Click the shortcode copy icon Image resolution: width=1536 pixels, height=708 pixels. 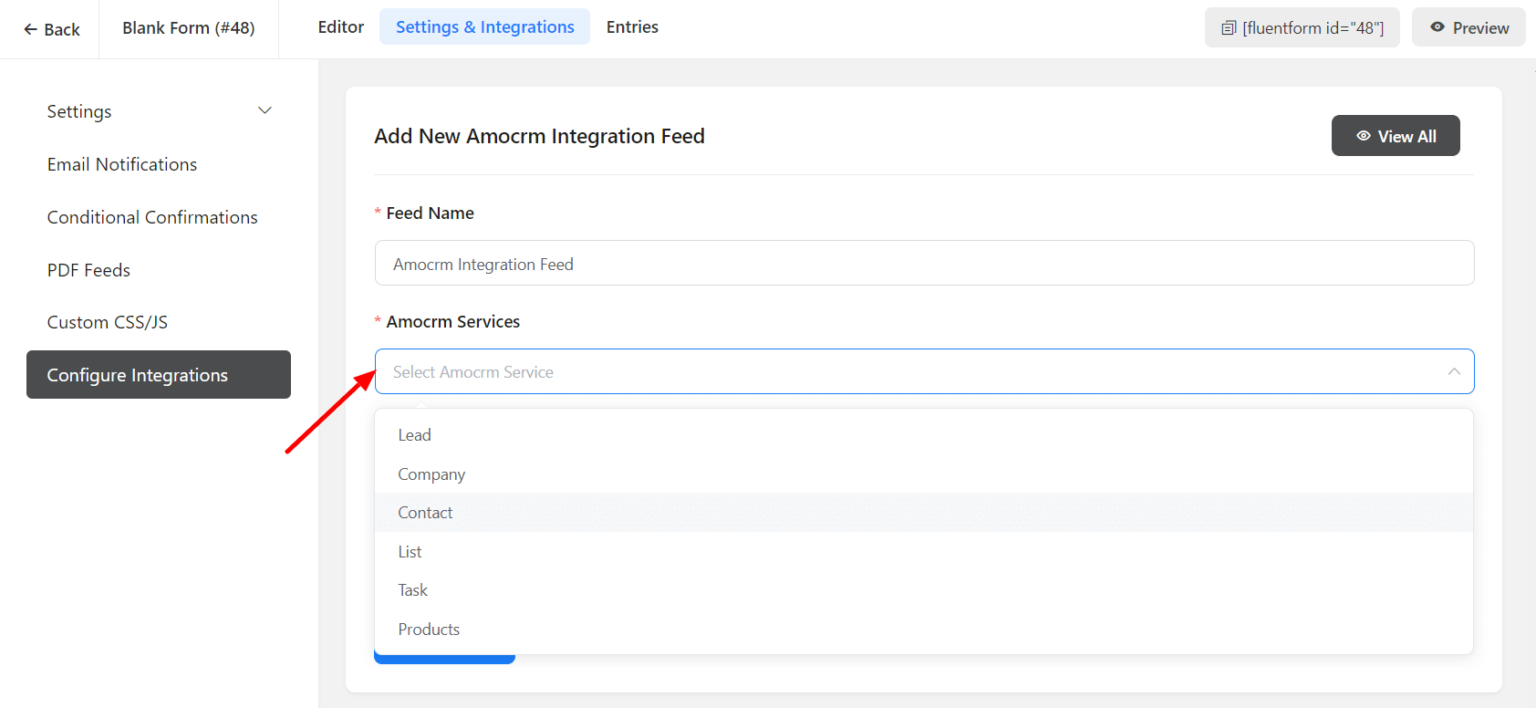pyautogui.click(x=1229, y=27)
